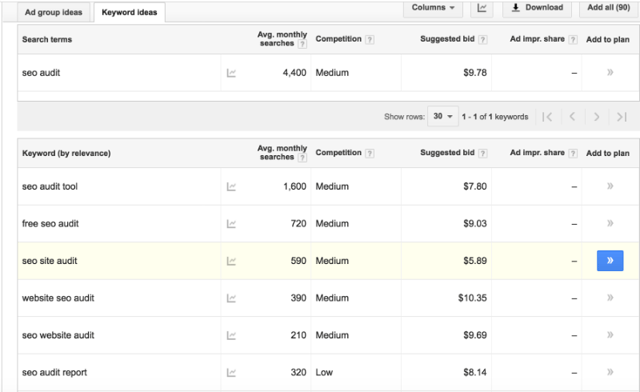Add website seo audit to plan
Image resolution: width=640 pixels, height=392 pixels.
click(x=610, y=298)
